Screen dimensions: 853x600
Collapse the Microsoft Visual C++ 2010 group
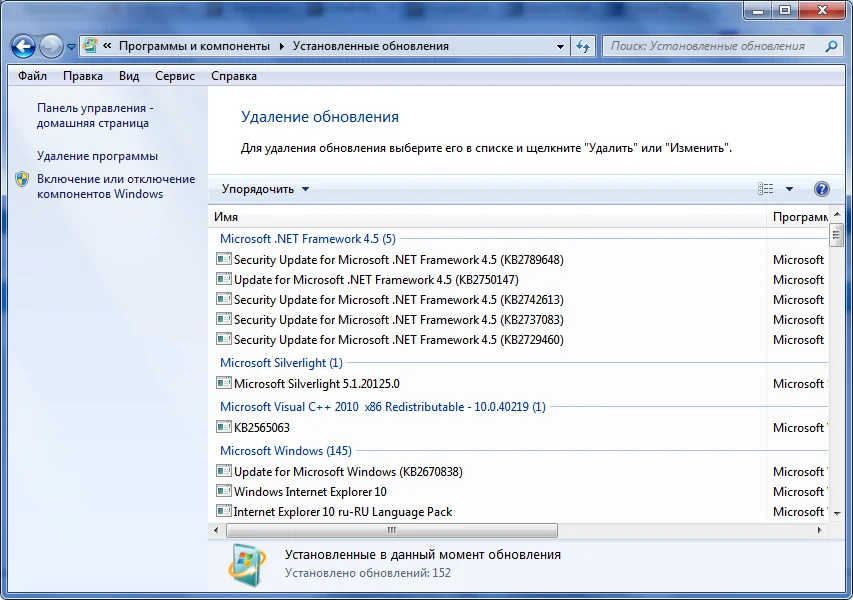point(382,407)
